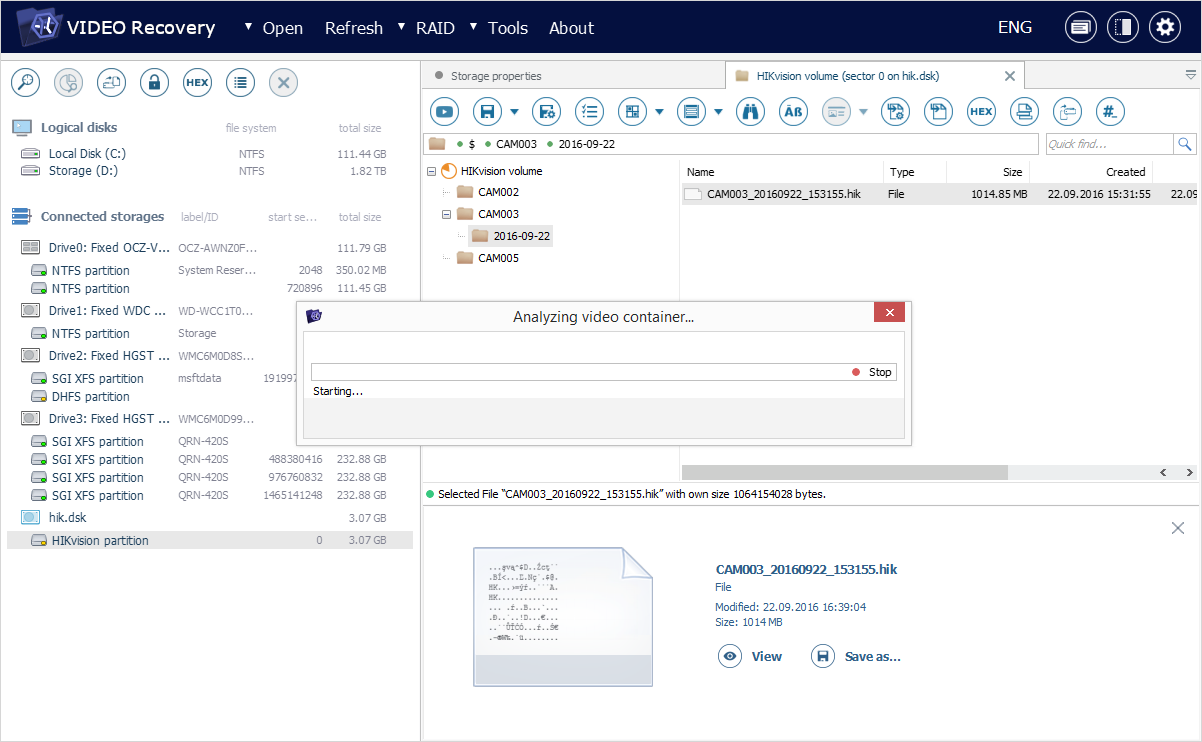Viewport: 1202px width, 742px height.
Task: Click About in the top menu
Action: tap(571, 28)
